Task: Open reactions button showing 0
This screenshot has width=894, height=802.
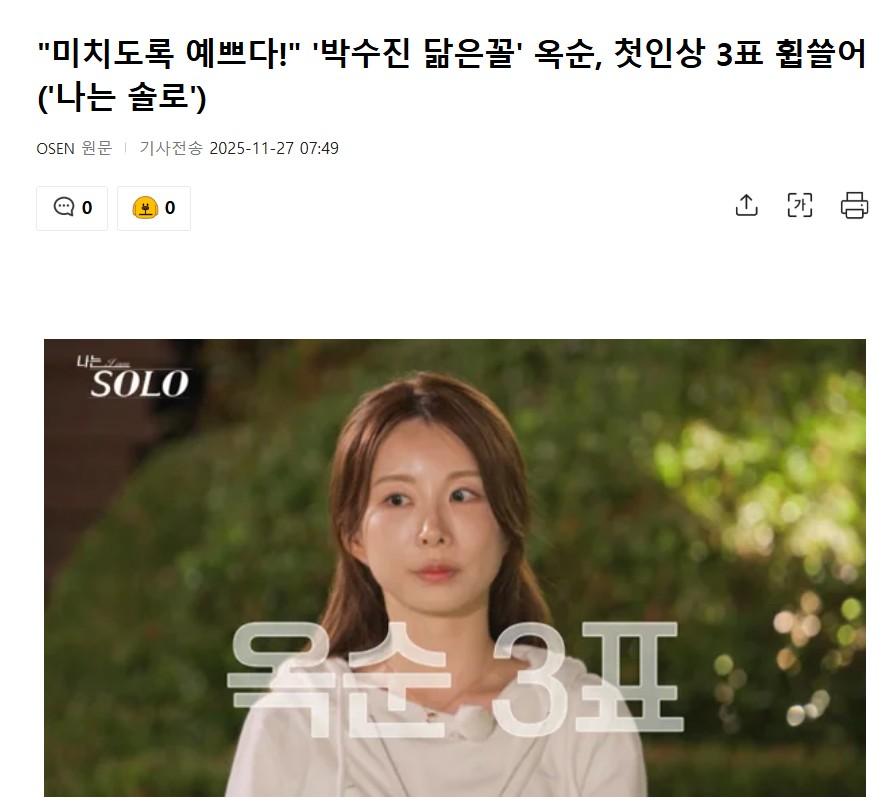Action: [x=154, y=208]
